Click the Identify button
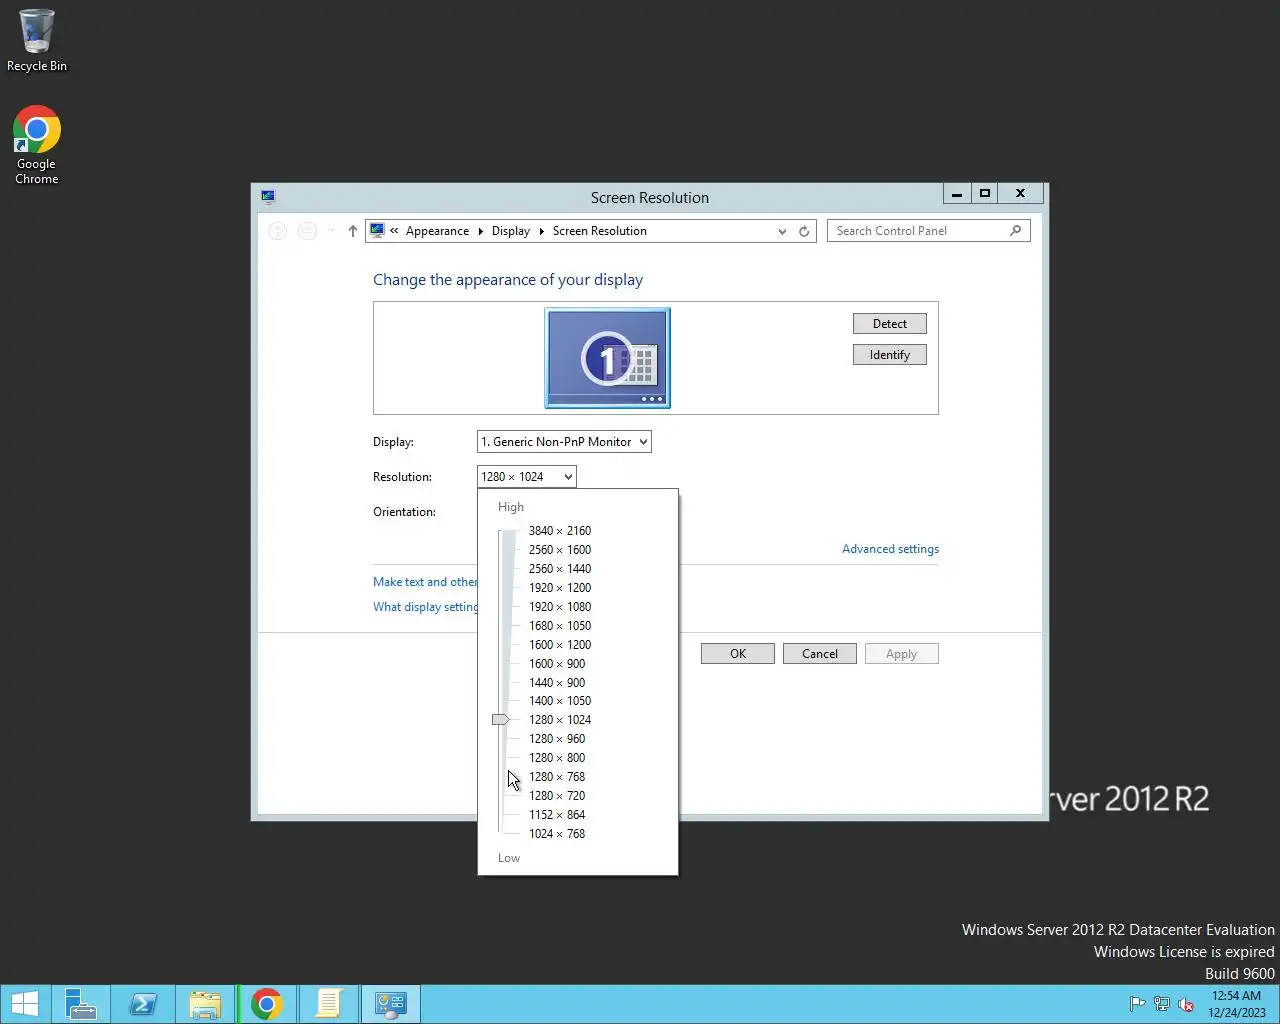This screenshot has width=1280, height=1024. tap(890, 355)
